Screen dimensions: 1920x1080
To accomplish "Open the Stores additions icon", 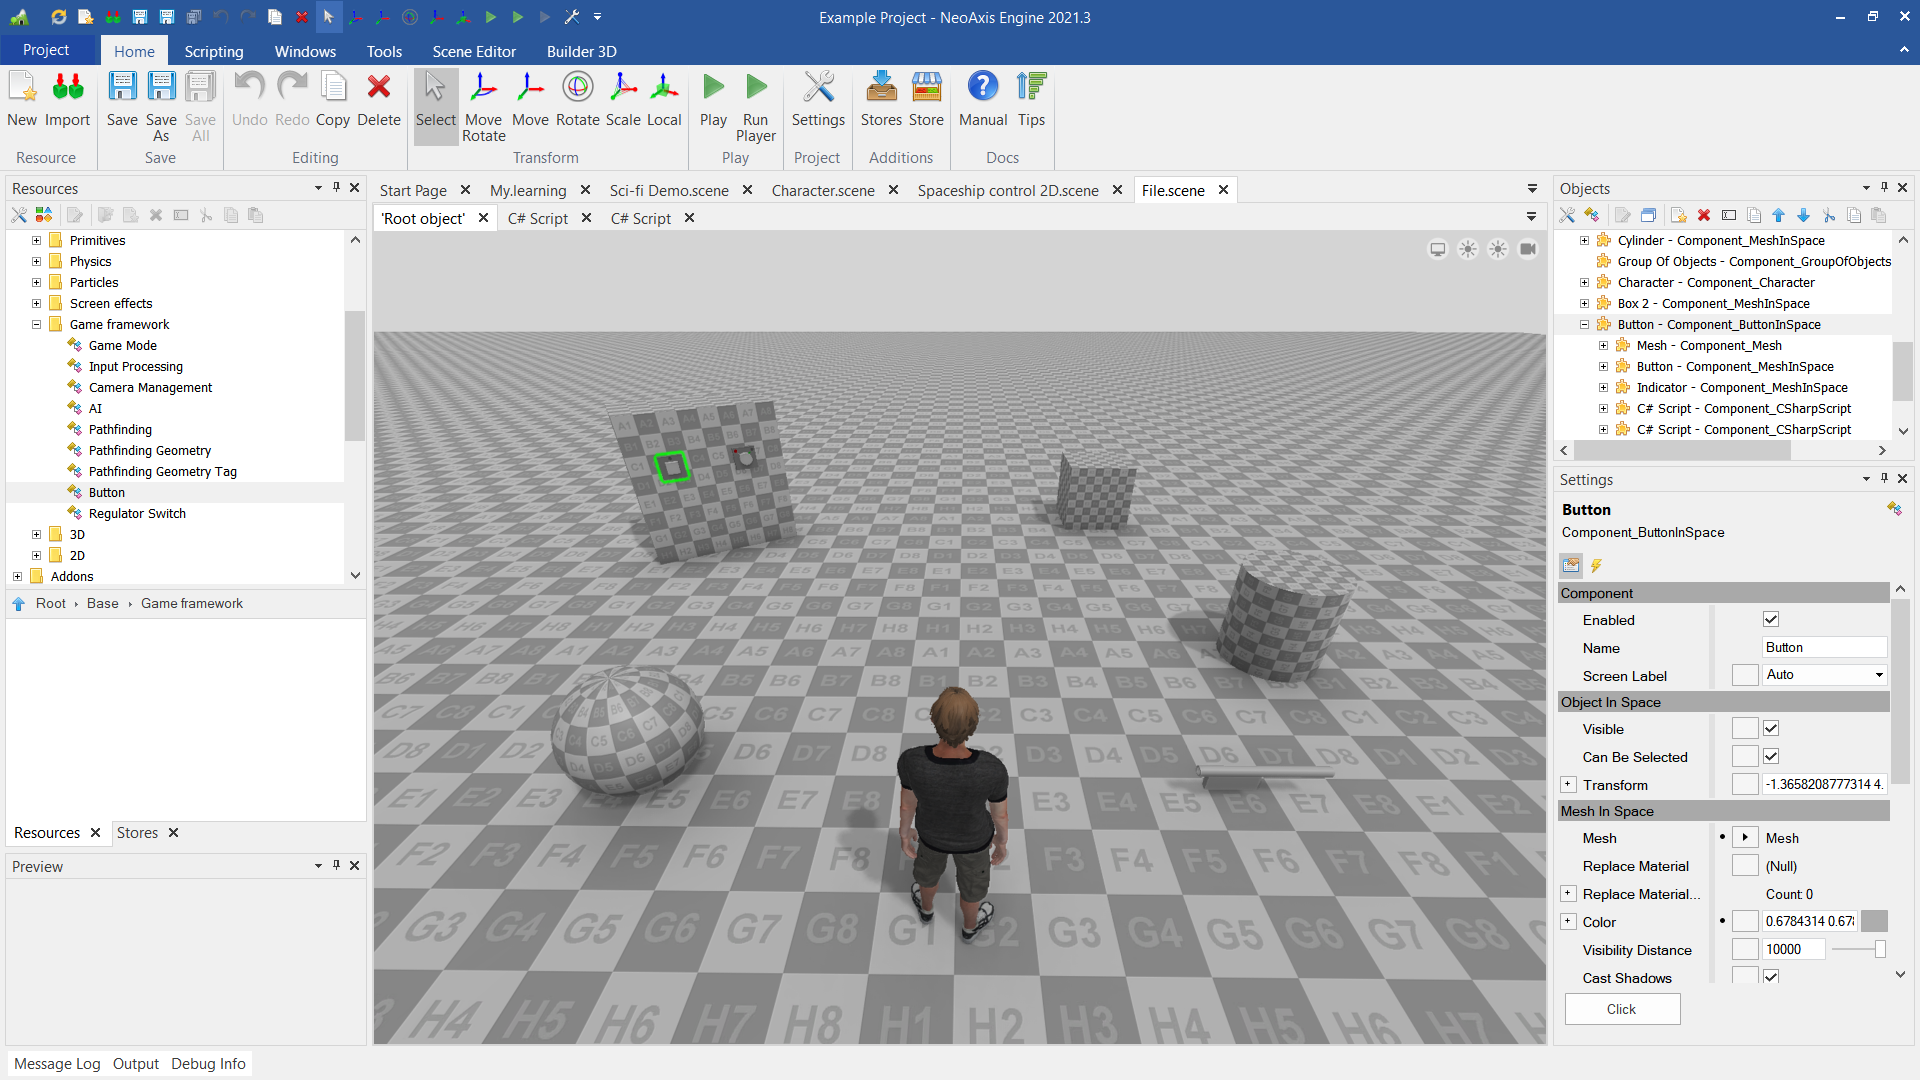I will coord(881,88).
